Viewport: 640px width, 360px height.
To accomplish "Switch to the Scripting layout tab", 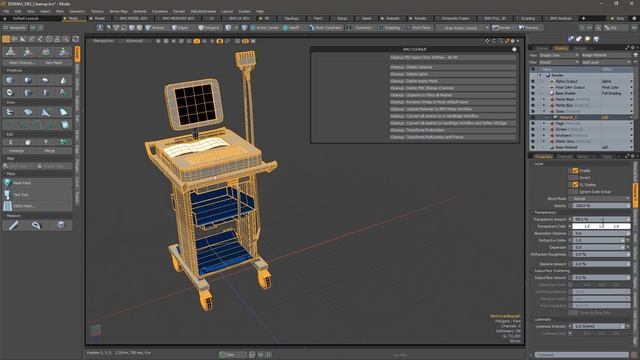I will point(528,18).
